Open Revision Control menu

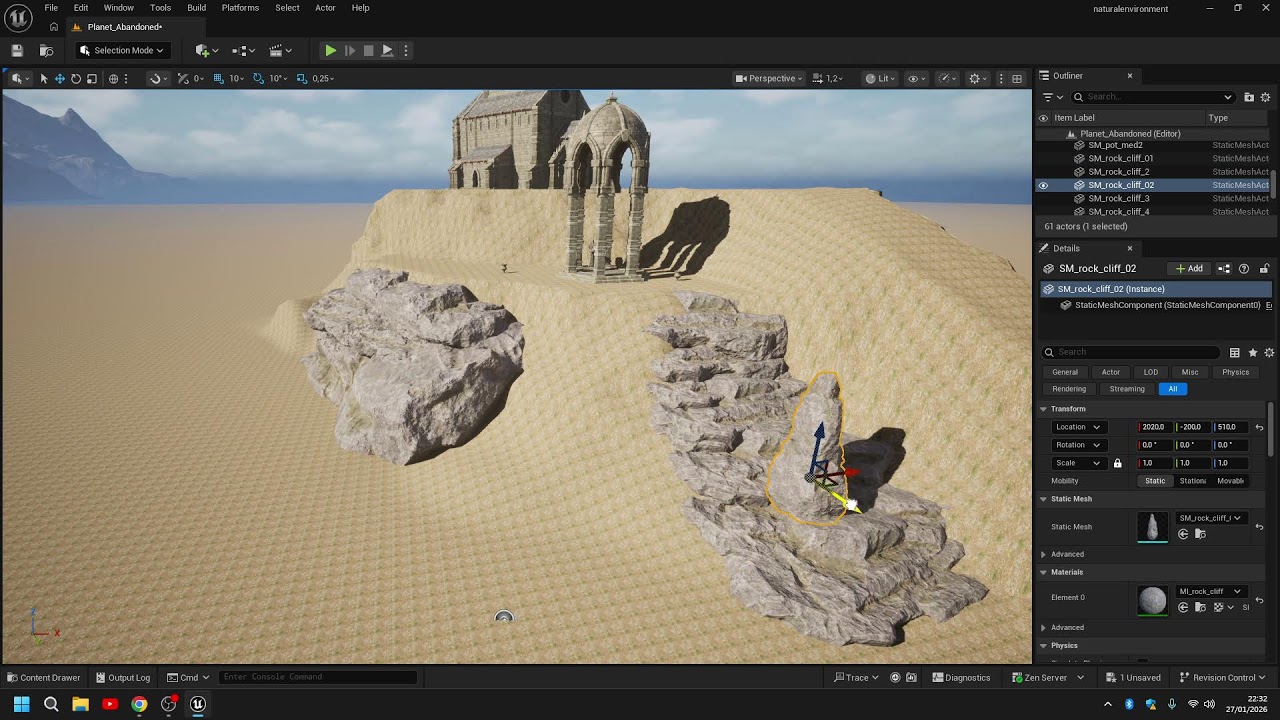pyautogui.click(x=1223, y=678)
